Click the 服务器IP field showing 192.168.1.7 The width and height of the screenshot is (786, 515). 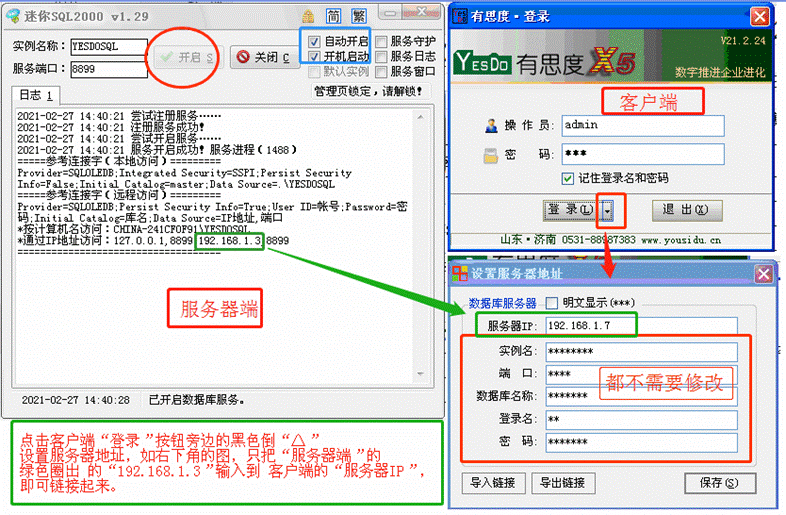(x=642, y=326)
